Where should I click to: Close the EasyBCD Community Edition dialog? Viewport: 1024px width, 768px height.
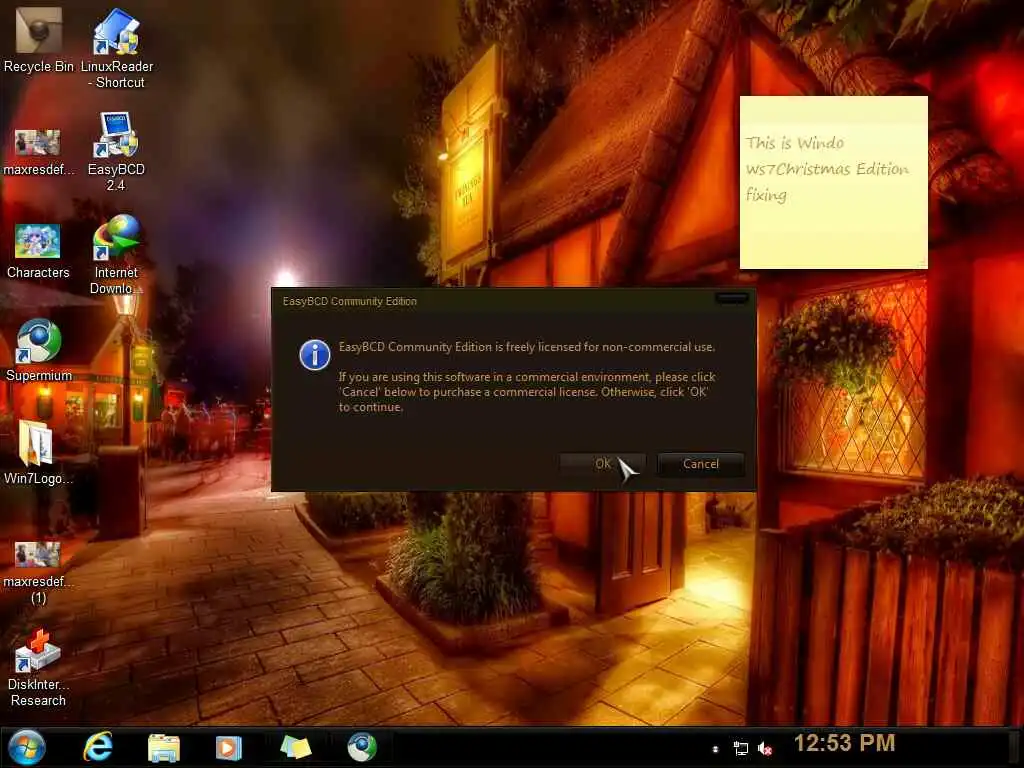pyautogui.click(x=731, y=298)
